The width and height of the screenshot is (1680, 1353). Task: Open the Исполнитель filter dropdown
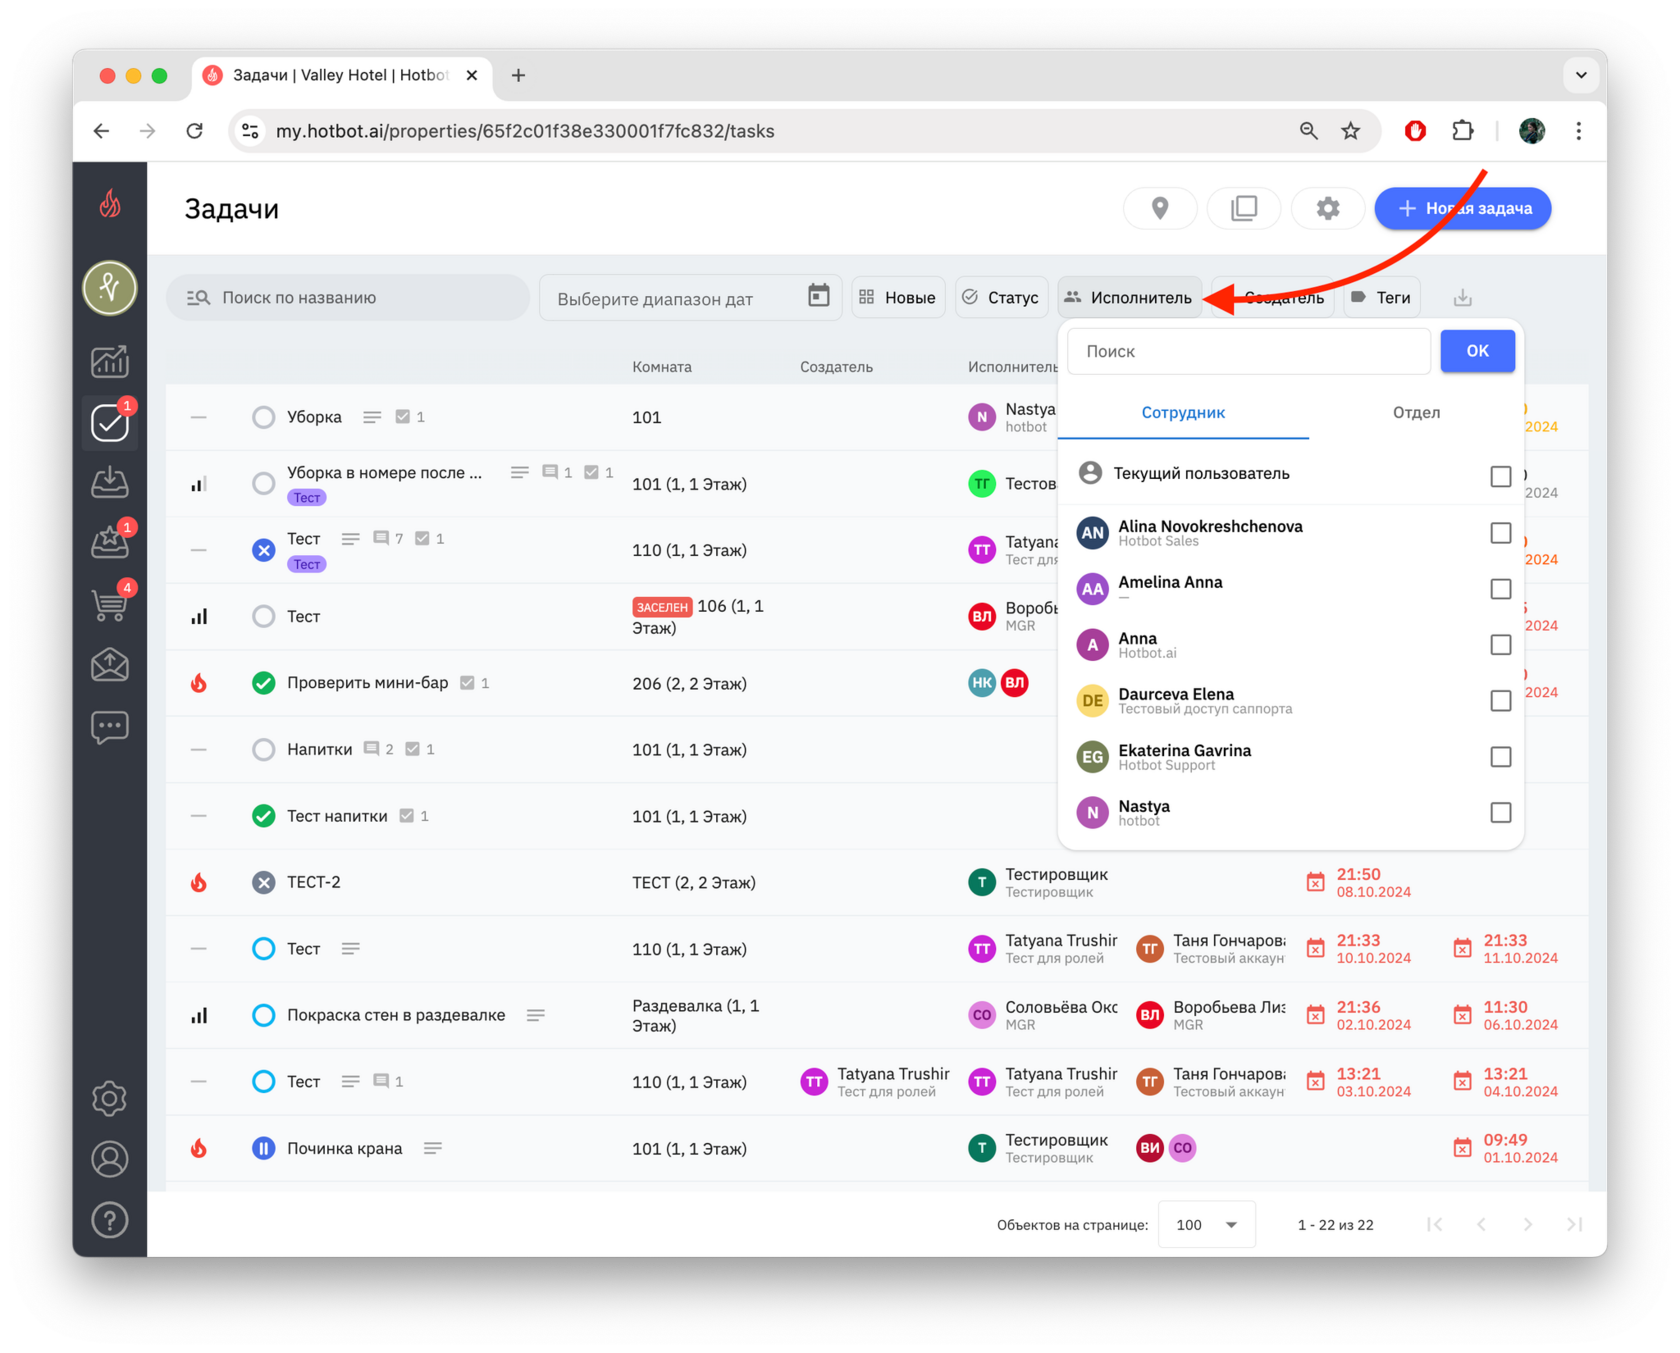[1130, 297]
